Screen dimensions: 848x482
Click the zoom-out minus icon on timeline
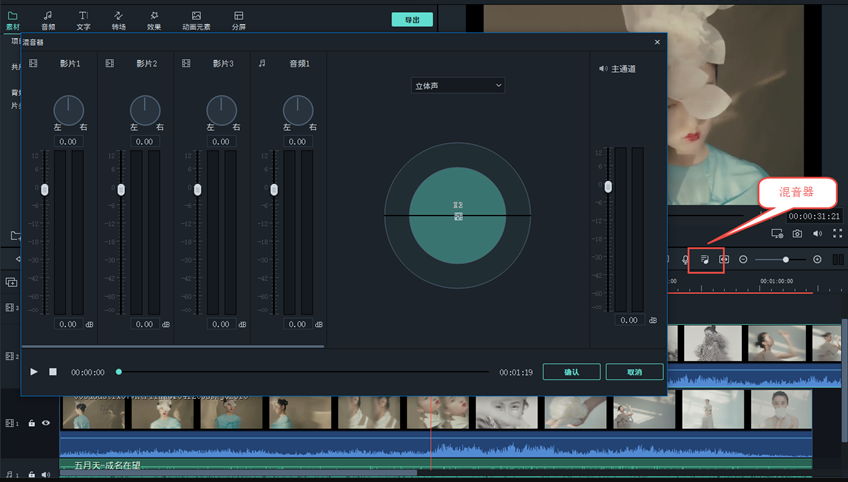743,259
